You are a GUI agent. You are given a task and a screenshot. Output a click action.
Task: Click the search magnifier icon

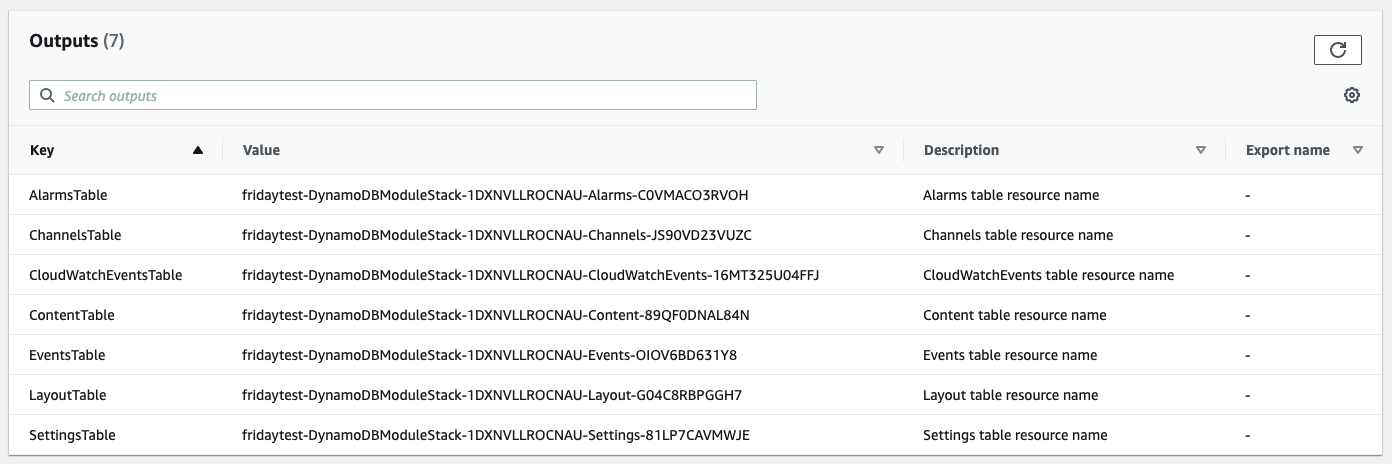[x=47, y=96]
